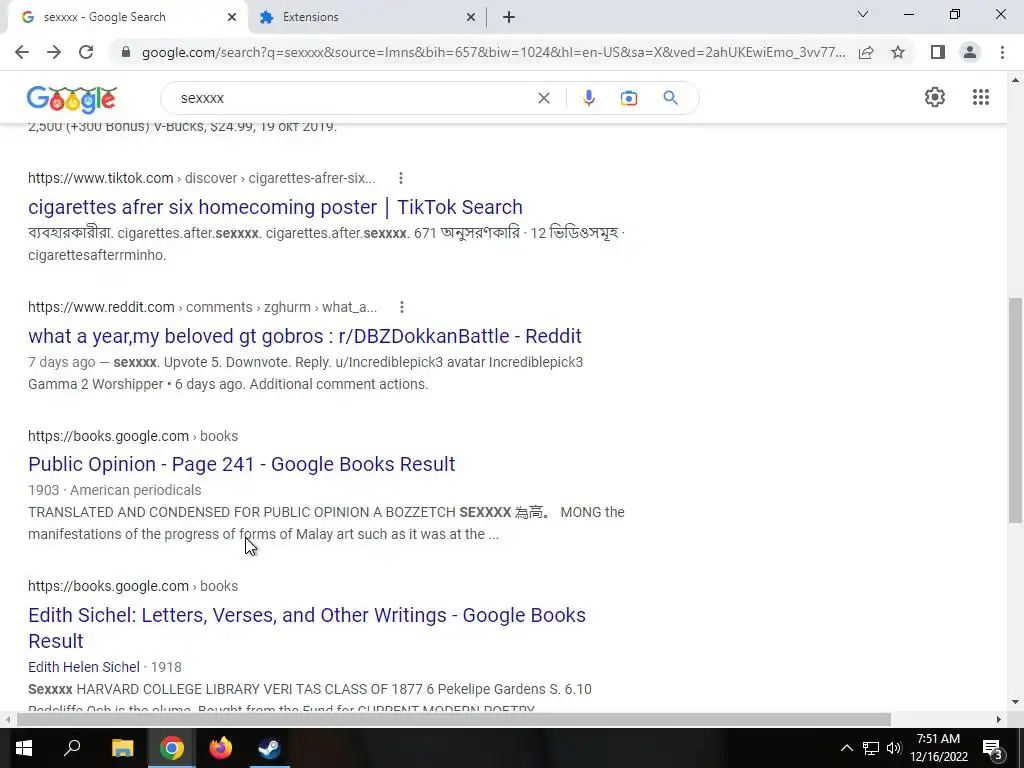Open the cigarettes afrer six TikTok result
The width and height of the screenshot is (1024, 768).
click(x=275, y=207)
